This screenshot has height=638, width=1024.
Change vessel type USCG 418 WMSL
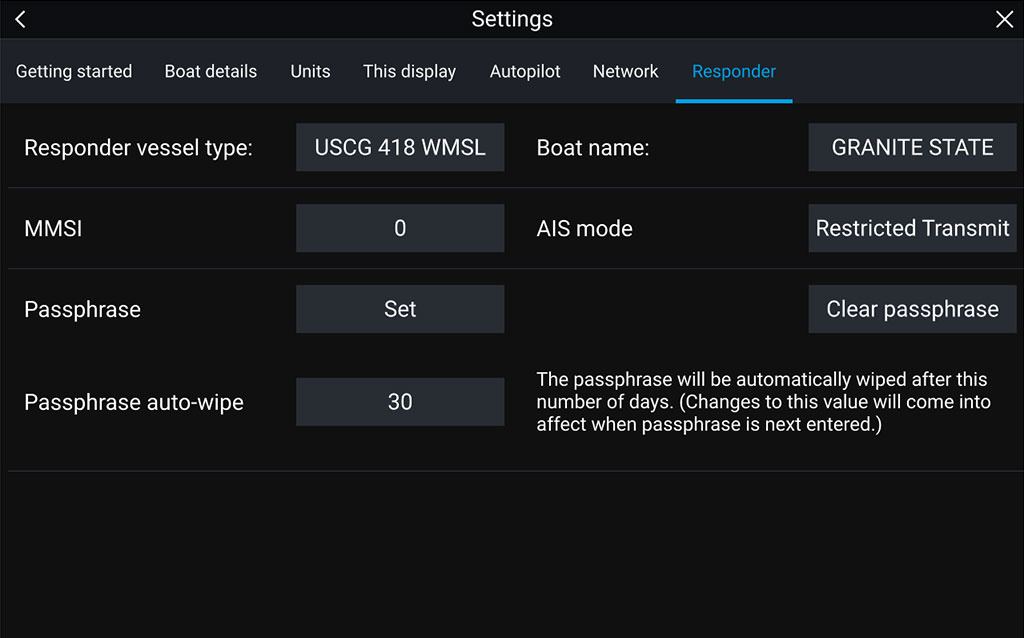400,148
